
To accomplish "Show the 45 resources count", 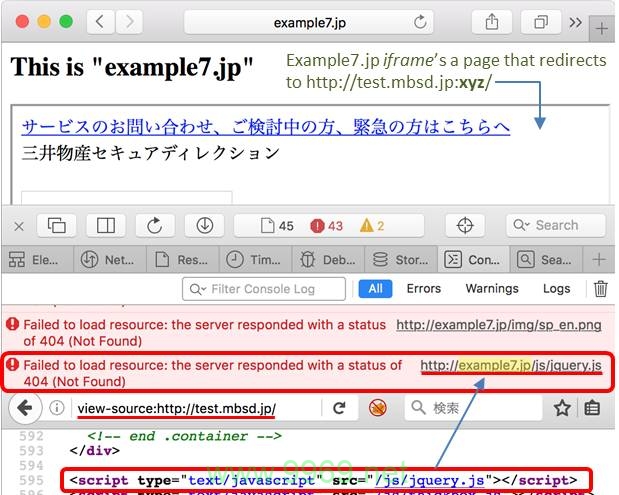I will coord(277,226).
